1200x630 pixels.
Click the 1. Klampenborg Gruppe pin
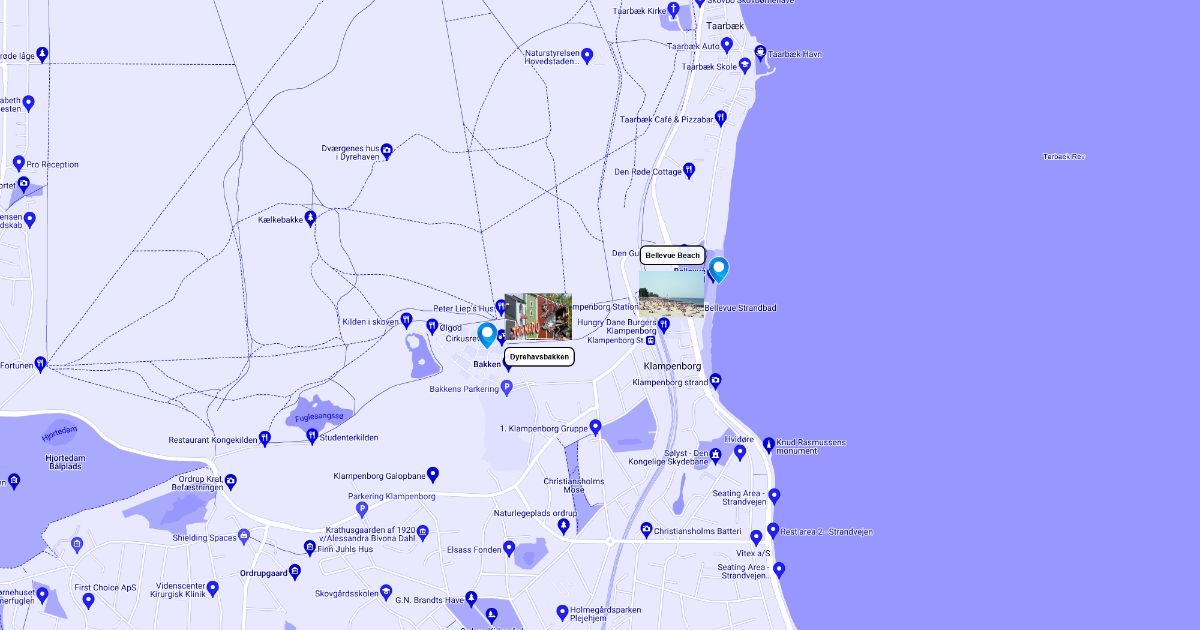pos(596,428)
